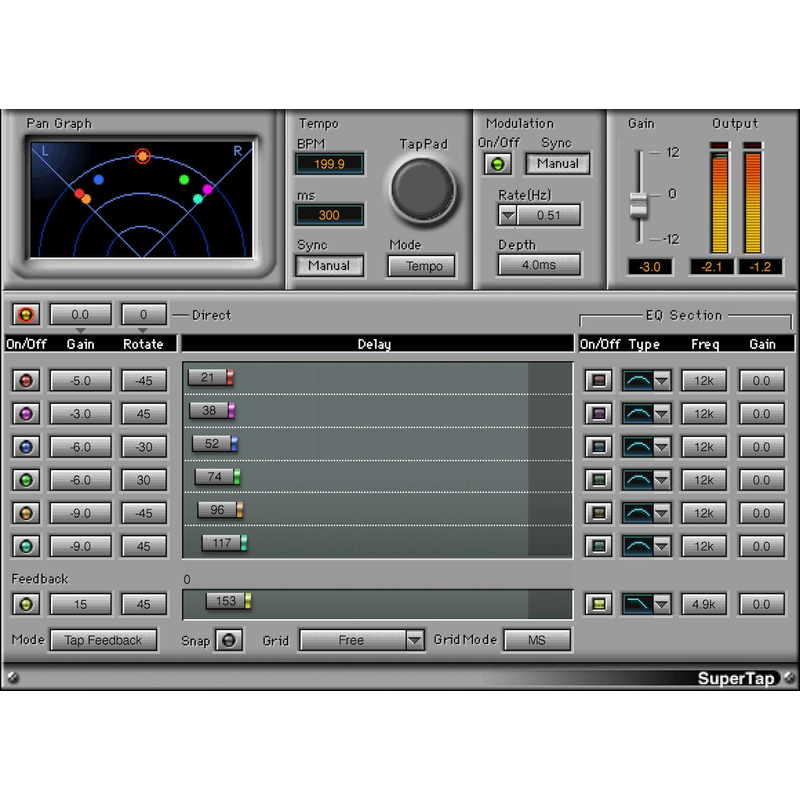Viewport: 800px width, 800px height.
Task: Click the Snap LED button
Action: click(229, 639)
